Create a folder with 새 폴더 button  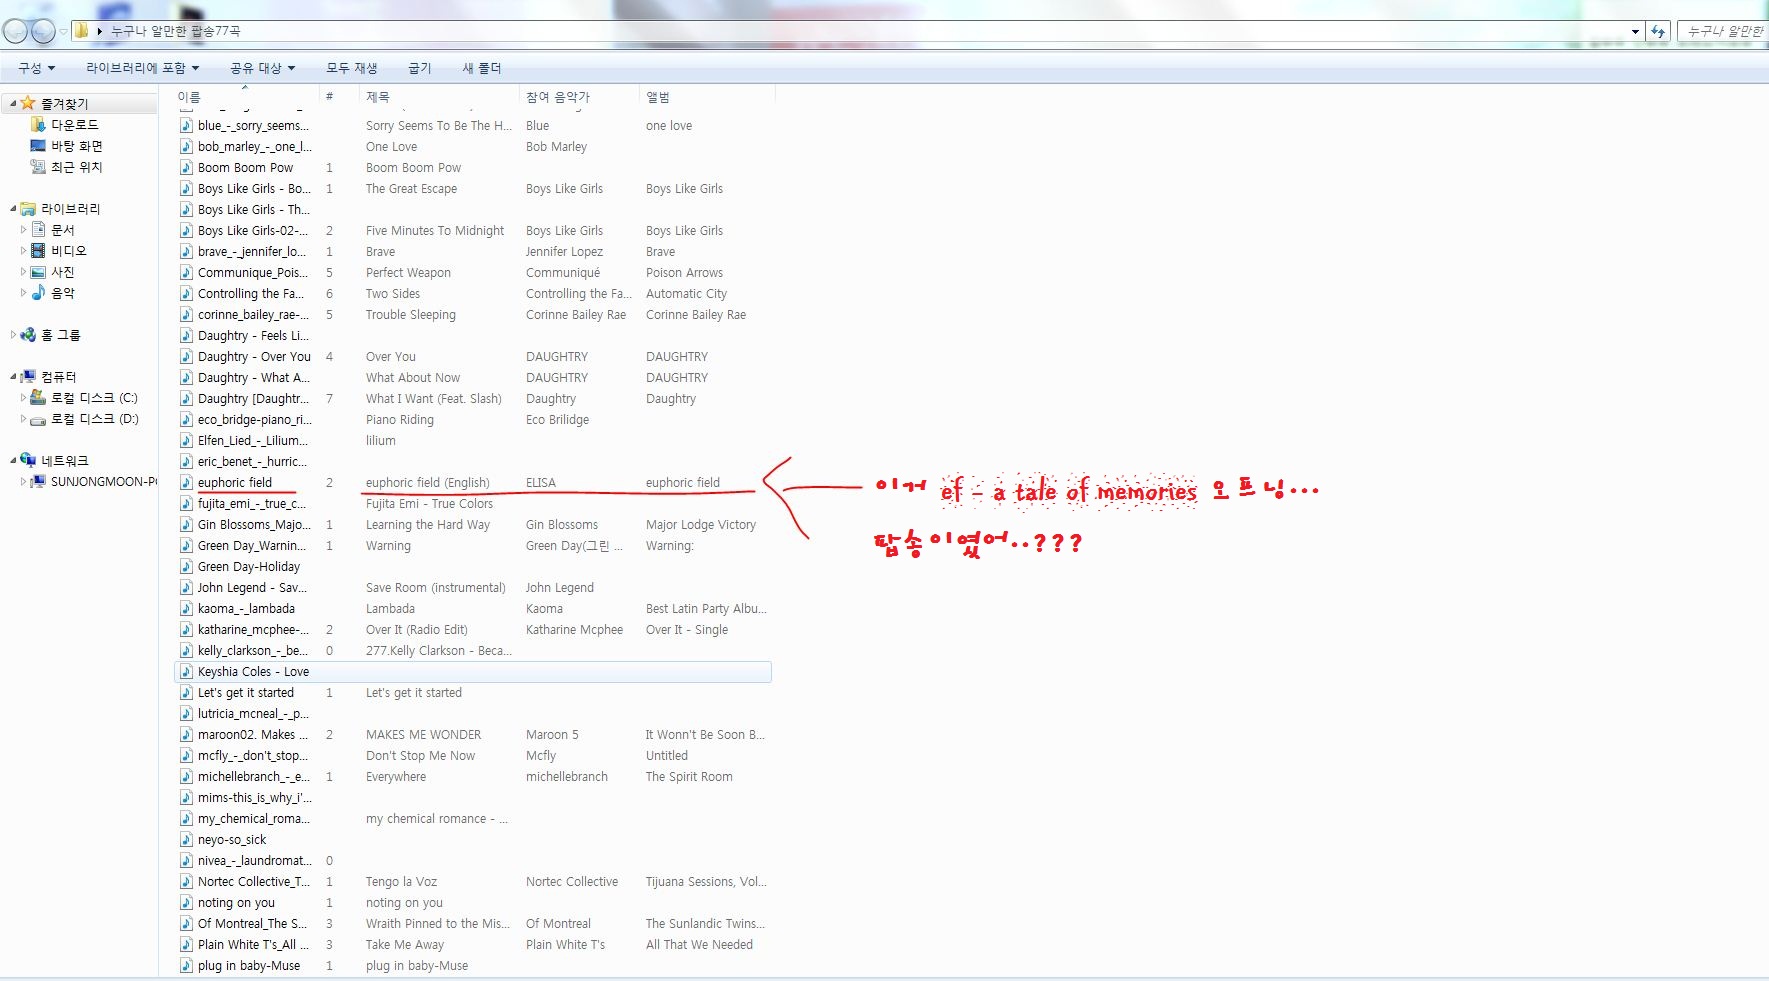pos(481,68)
